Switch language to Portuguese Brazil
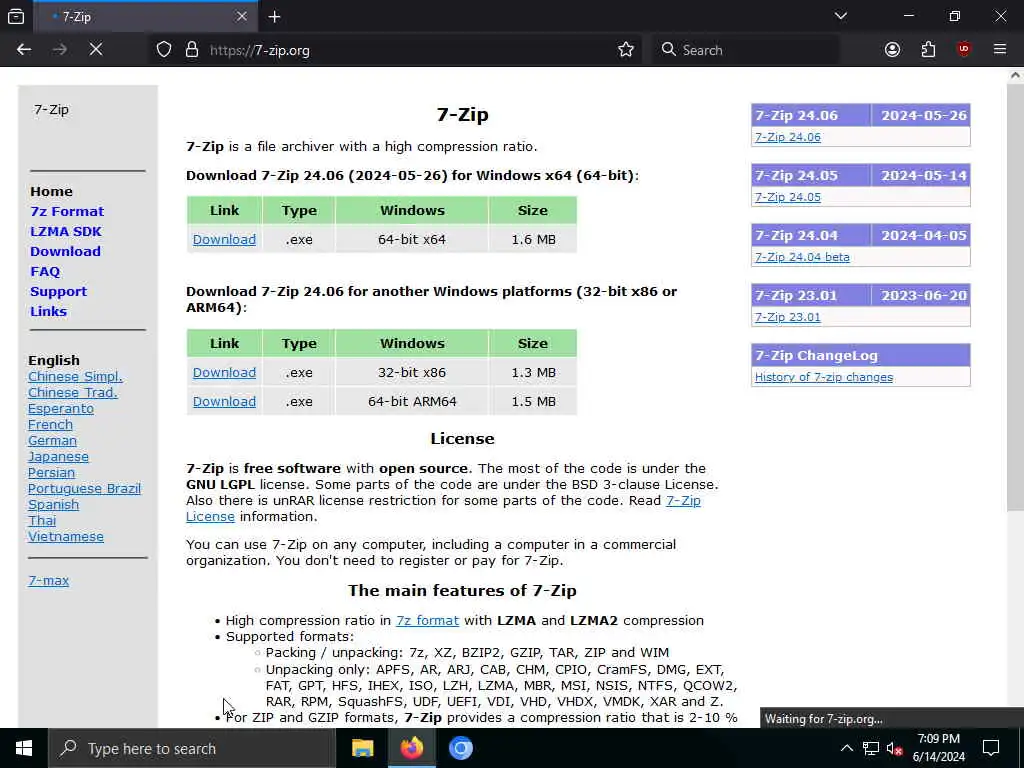The image size is (1024, 768). click(x=84, y=488)
